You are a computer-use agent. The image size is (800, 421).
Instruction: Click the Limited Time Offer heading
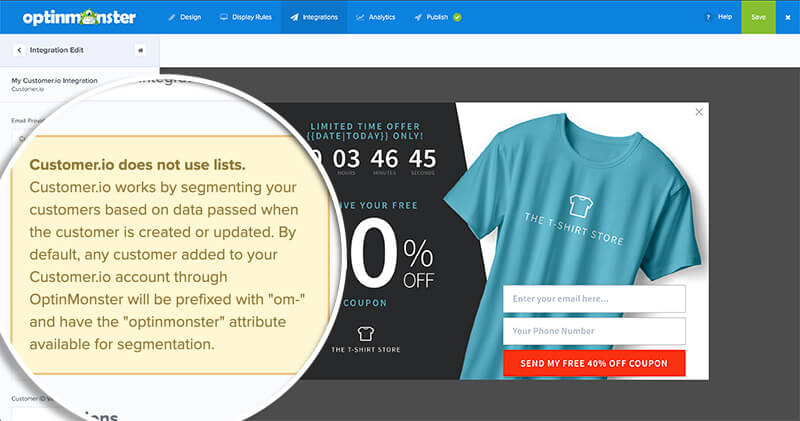pyautogui.click(x=365, y=131)
